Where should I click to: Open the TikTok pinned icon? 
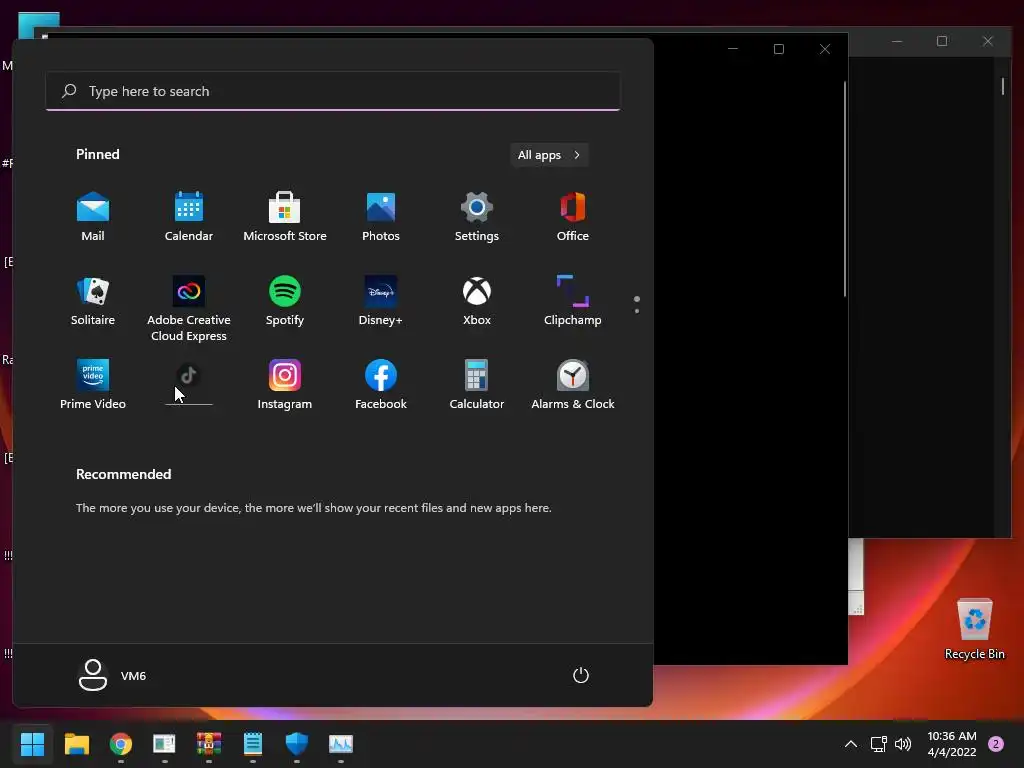(x=189, y=376)
